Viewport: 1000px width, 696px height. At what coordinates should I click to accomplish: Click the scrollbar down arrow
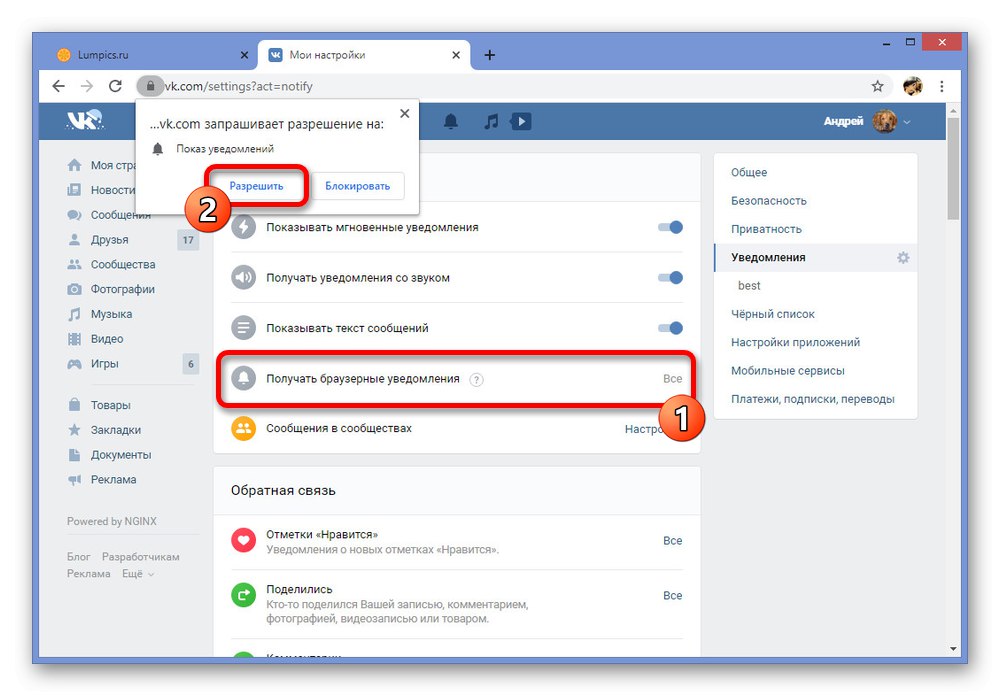click(953, 649)
